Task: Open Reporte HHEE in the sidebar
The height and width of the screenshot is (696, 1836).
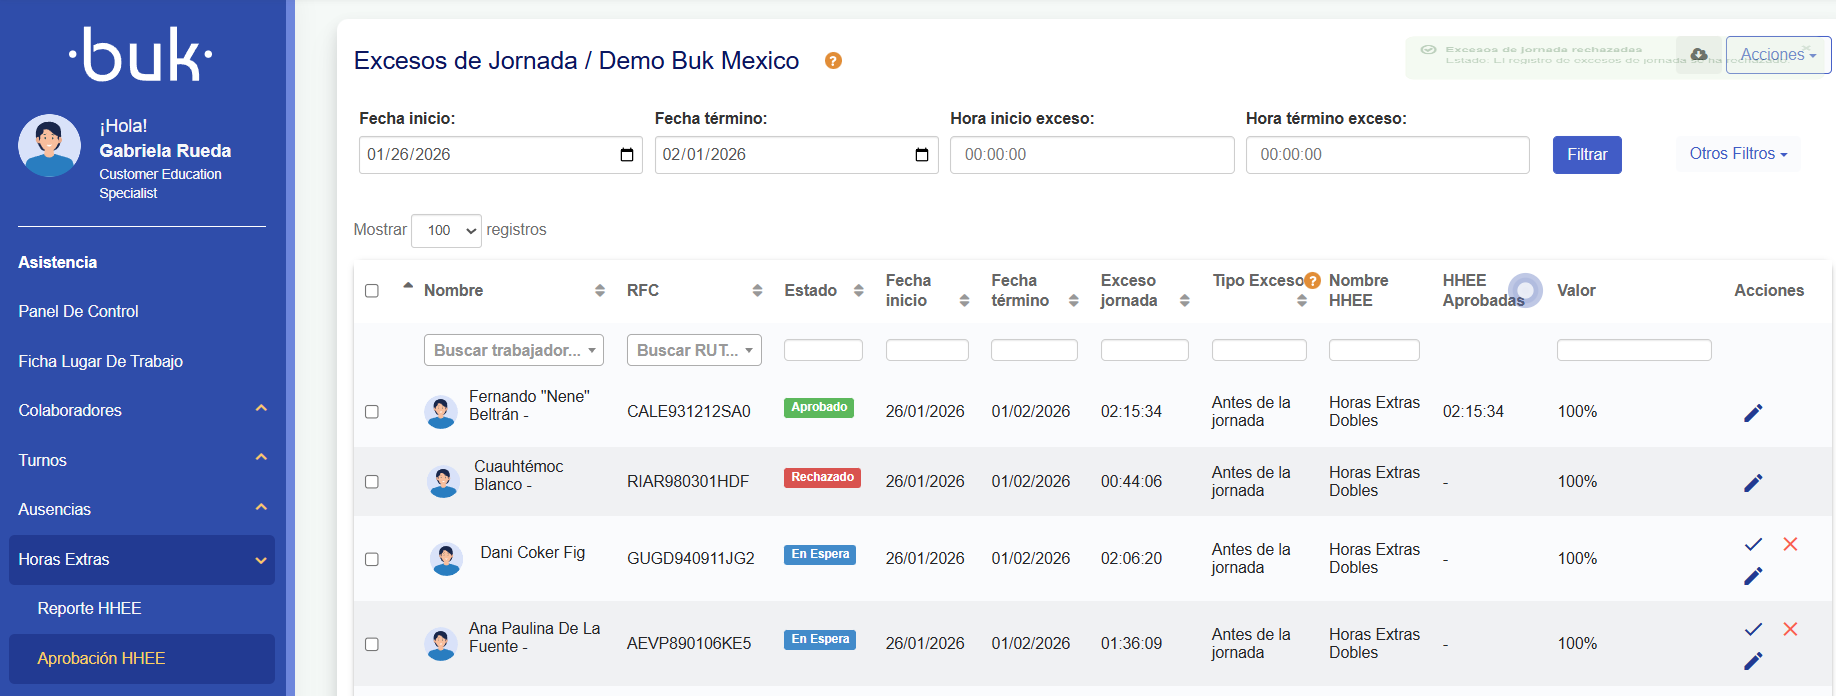Action: click(89, 609)
